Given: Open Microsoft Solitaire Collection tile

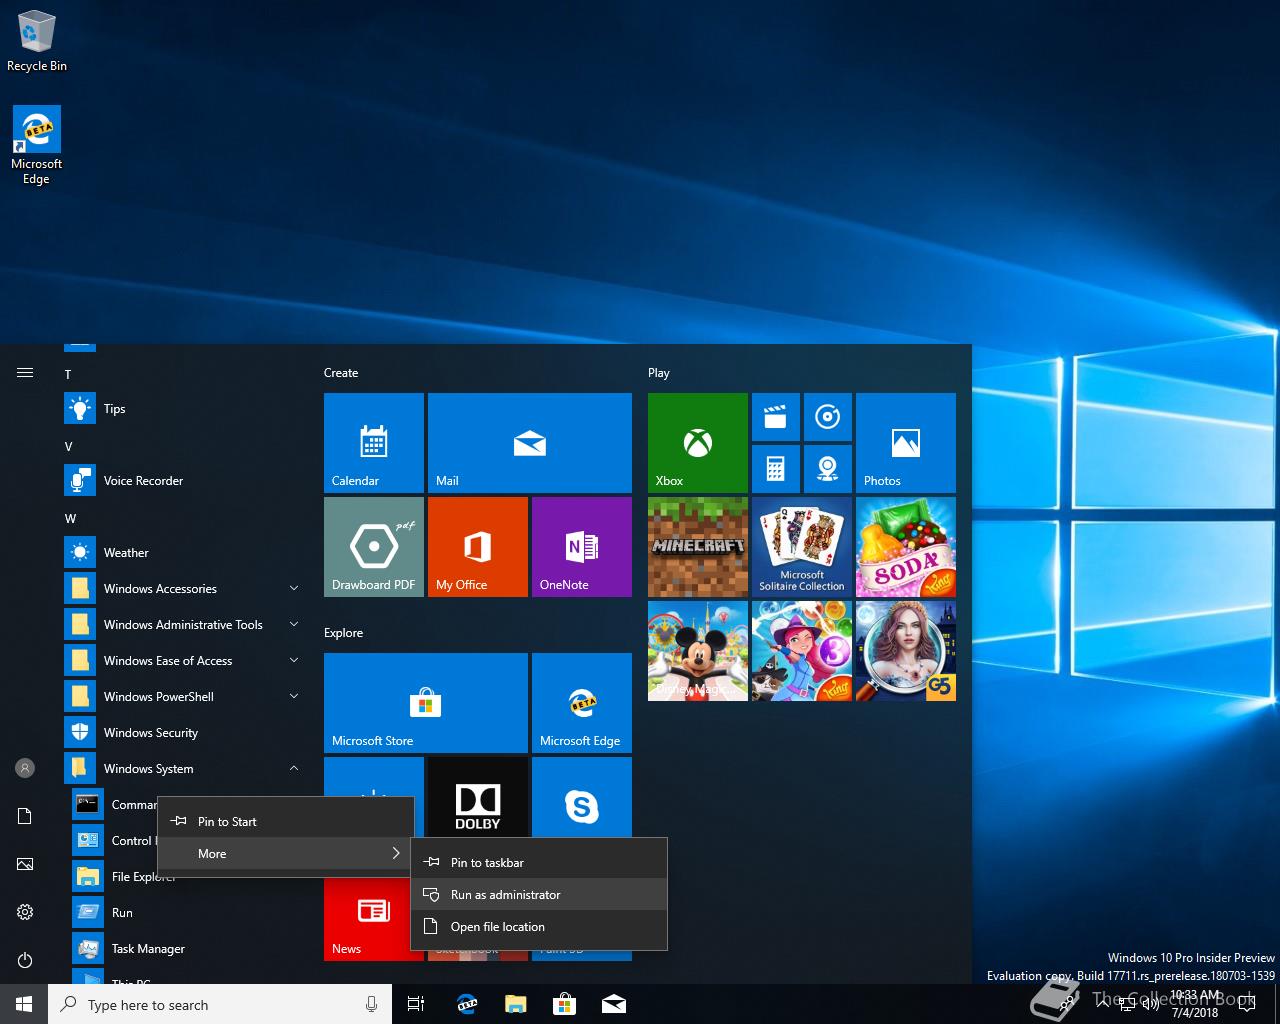Looking at the screenshot, I should coord(802,547).
